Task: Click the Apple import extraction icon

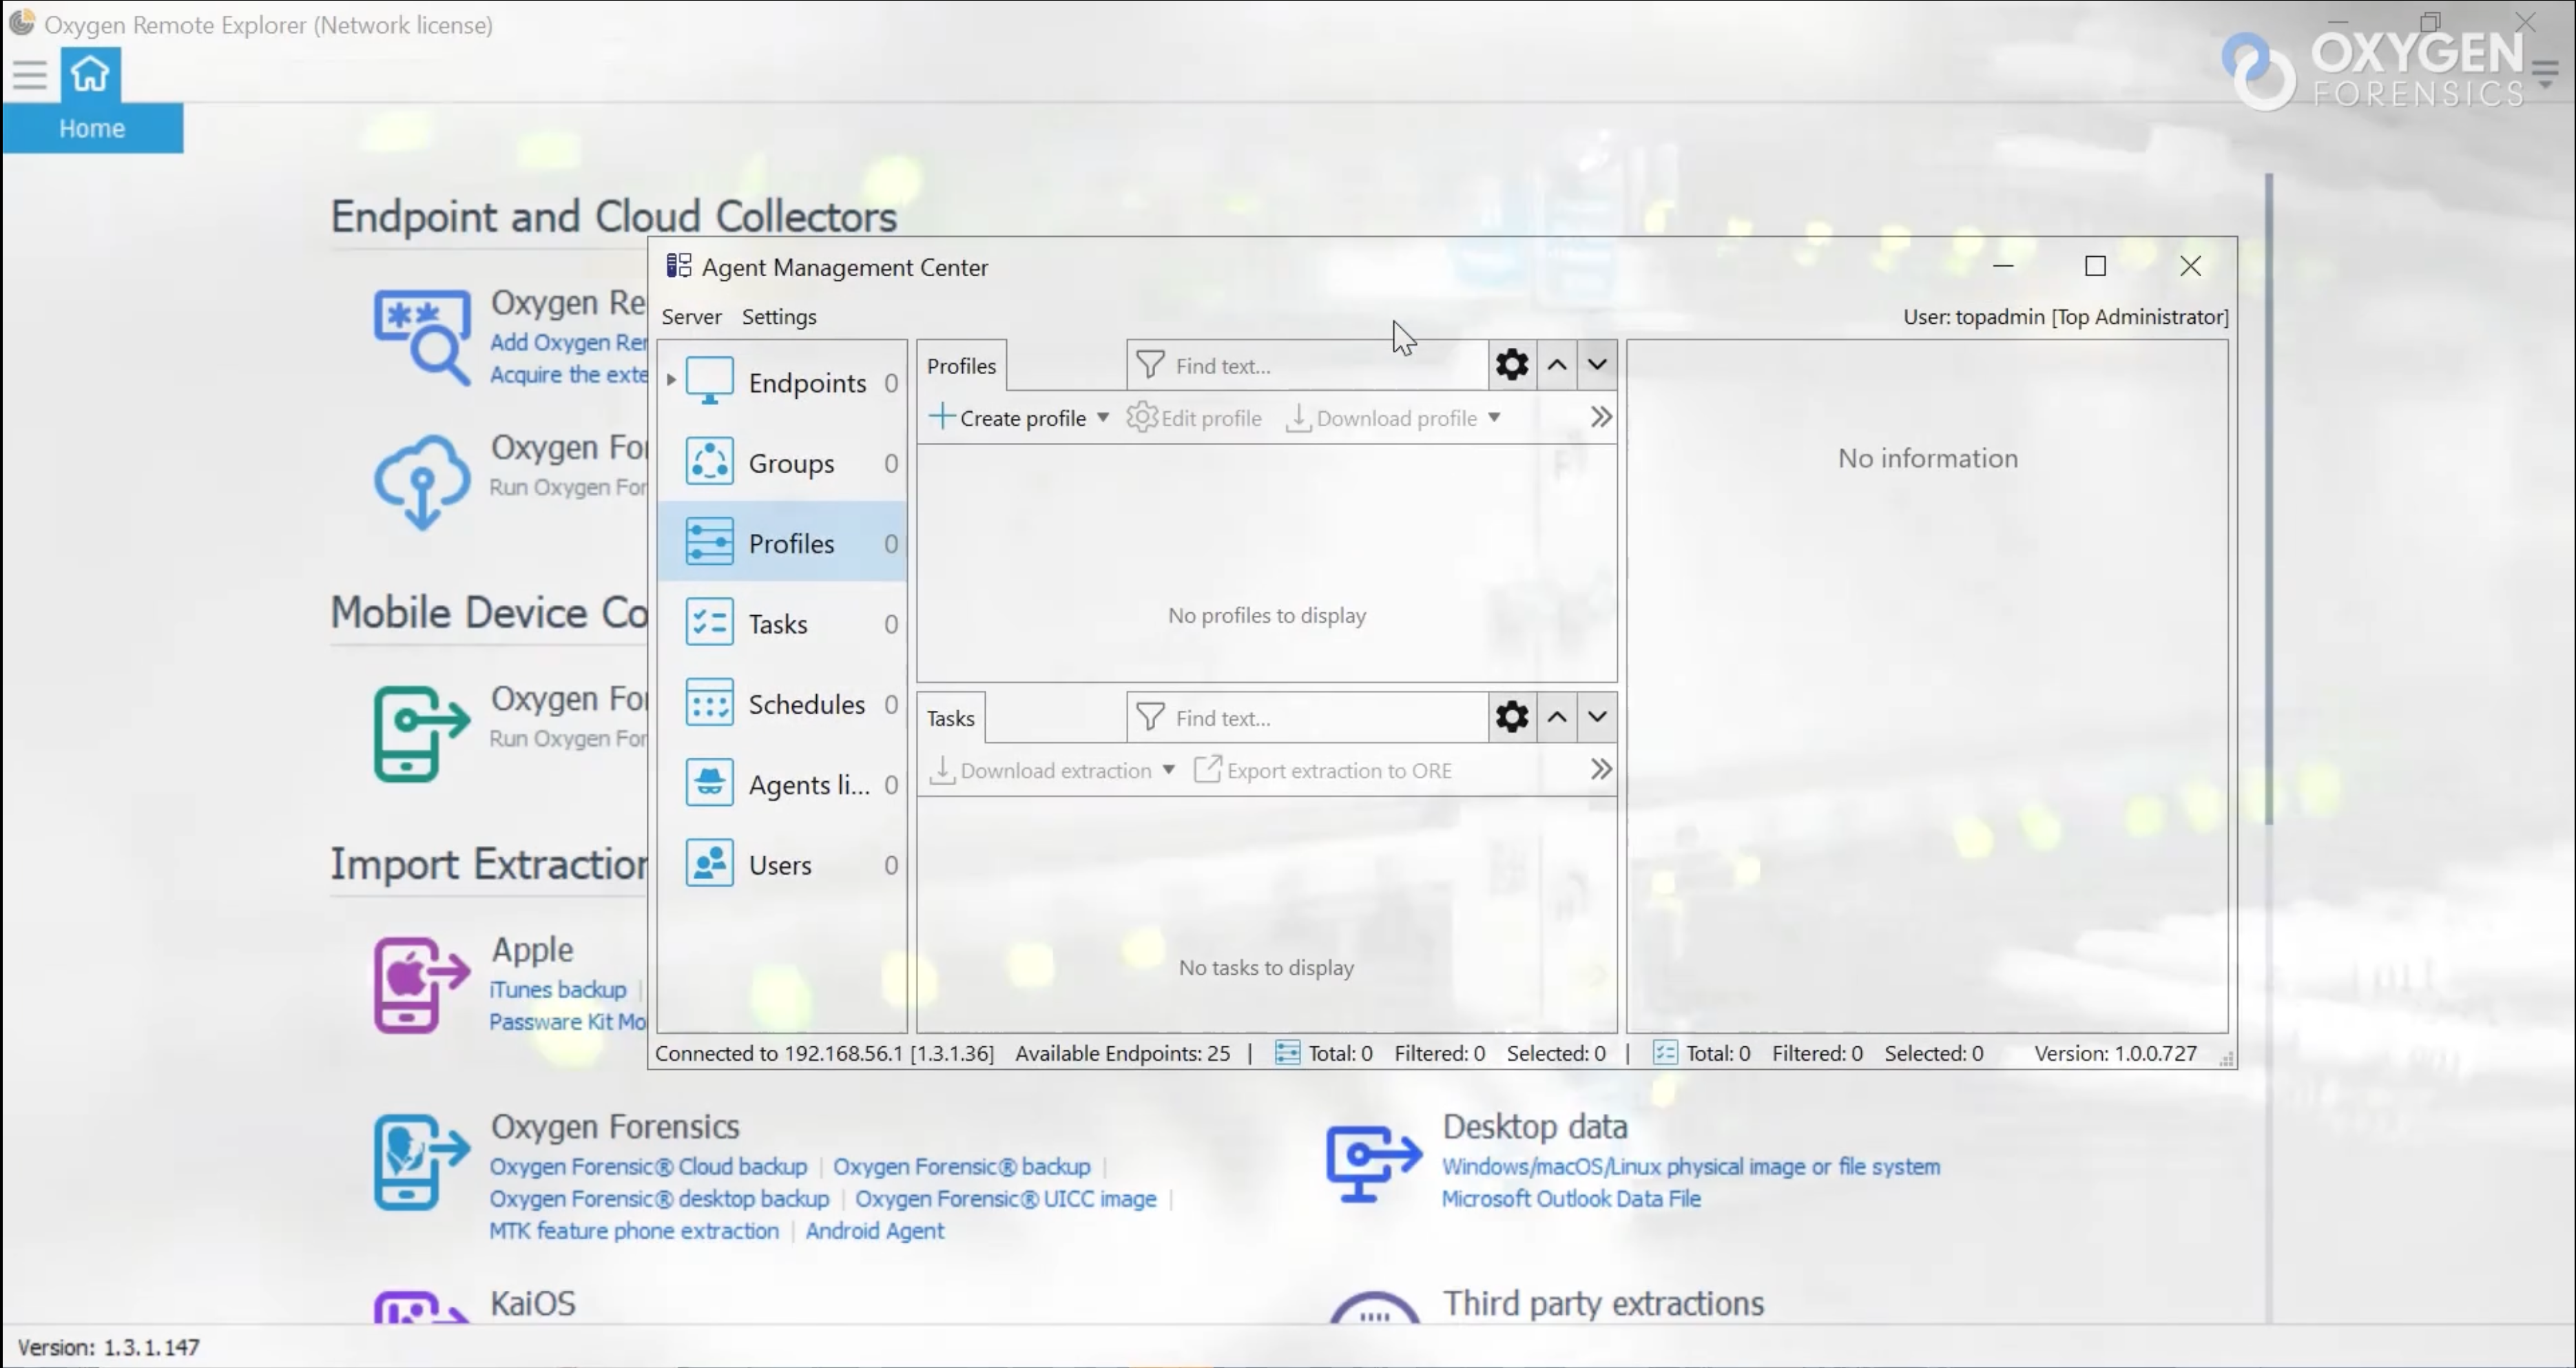Action: (x=422, y=984)
